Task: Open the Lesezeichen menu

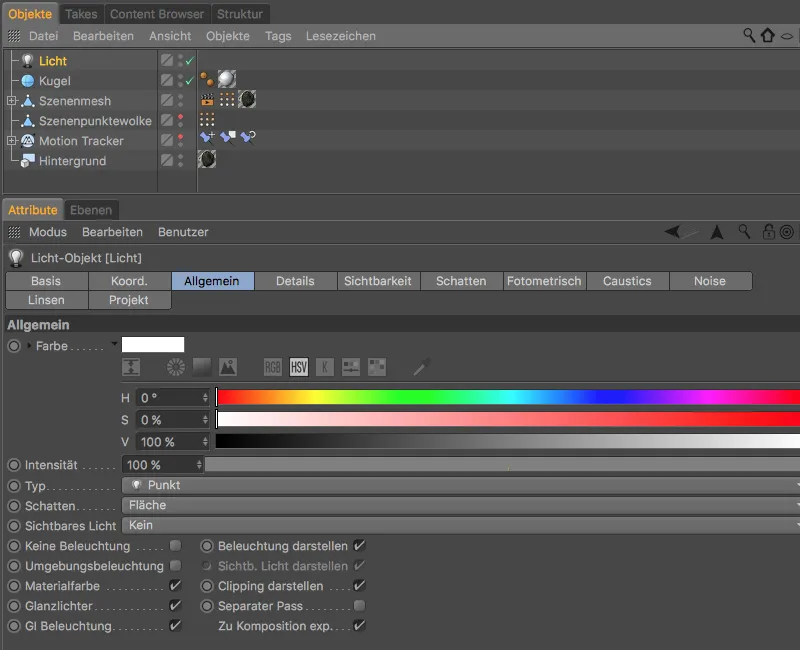Action: (x=341, y=36)
